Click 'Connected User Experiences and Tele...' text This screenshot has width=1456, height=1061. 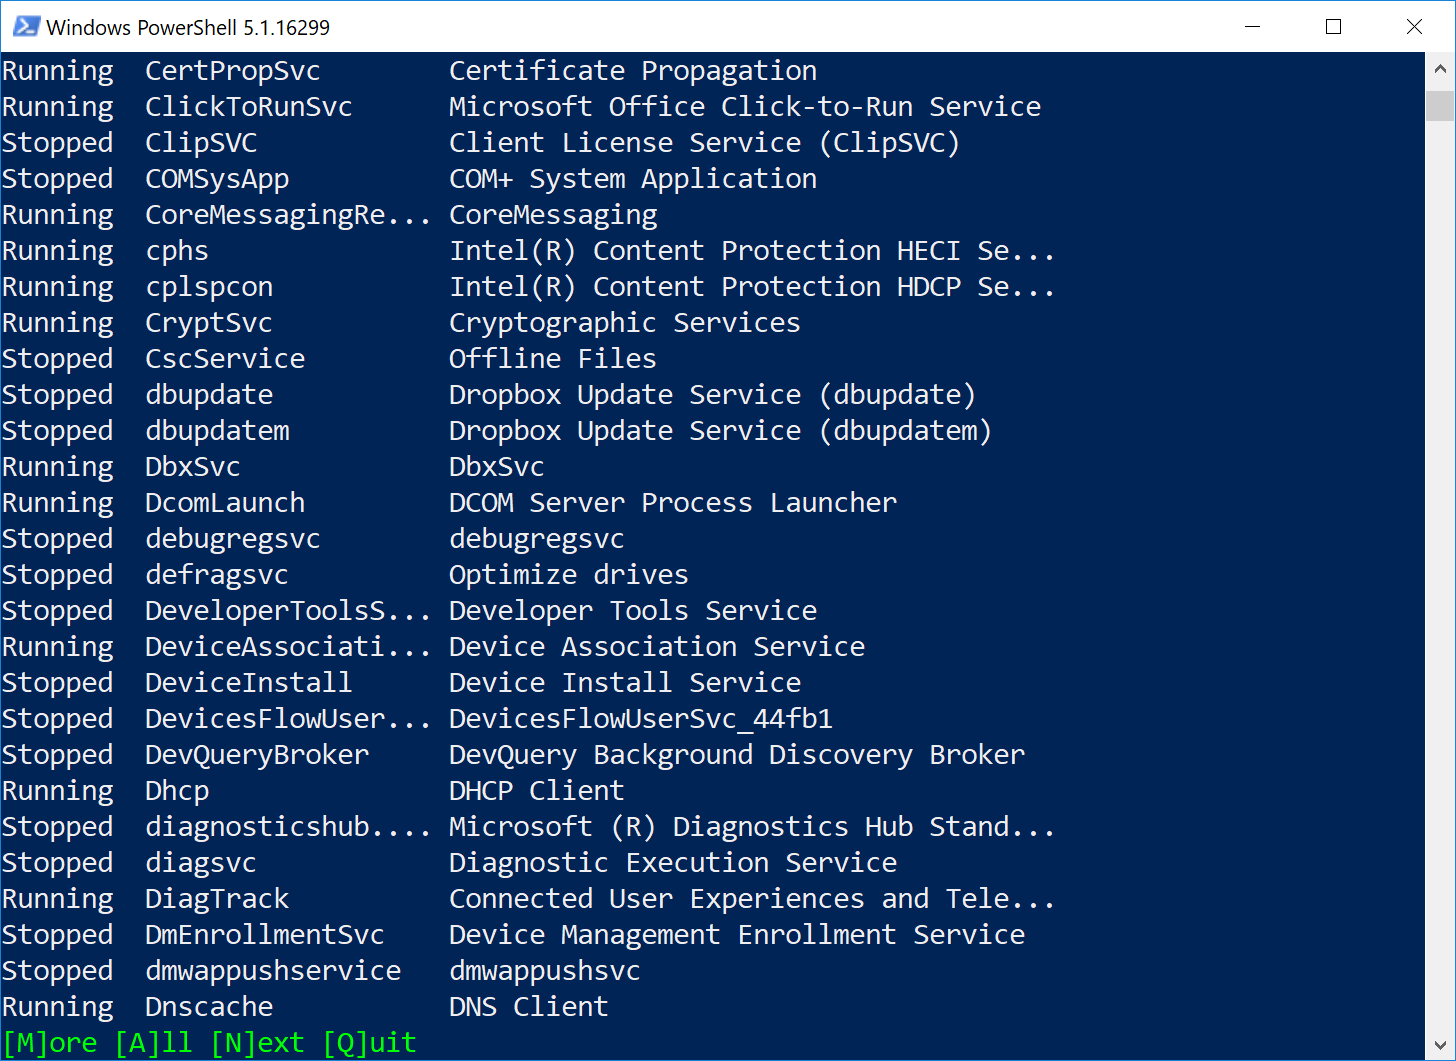pyautogui.click(x=753, y=899)
